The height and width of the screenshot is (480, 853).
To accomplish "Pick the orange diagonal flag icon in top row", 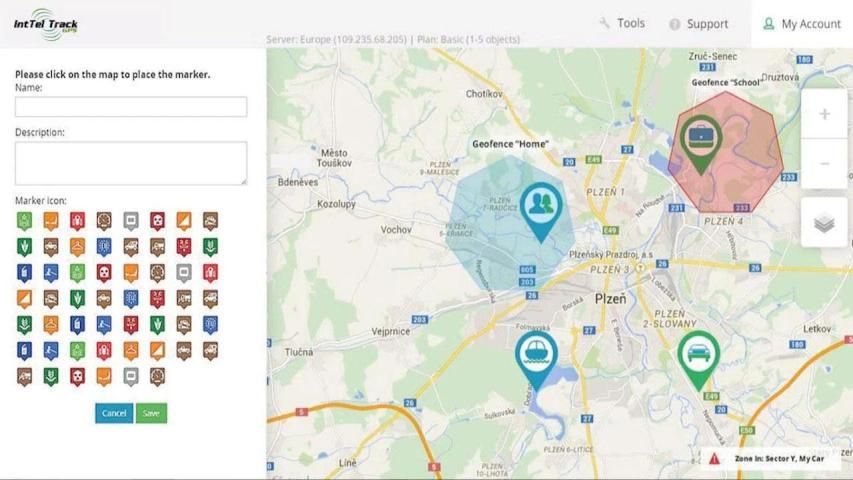I will (x=184, y=221).
